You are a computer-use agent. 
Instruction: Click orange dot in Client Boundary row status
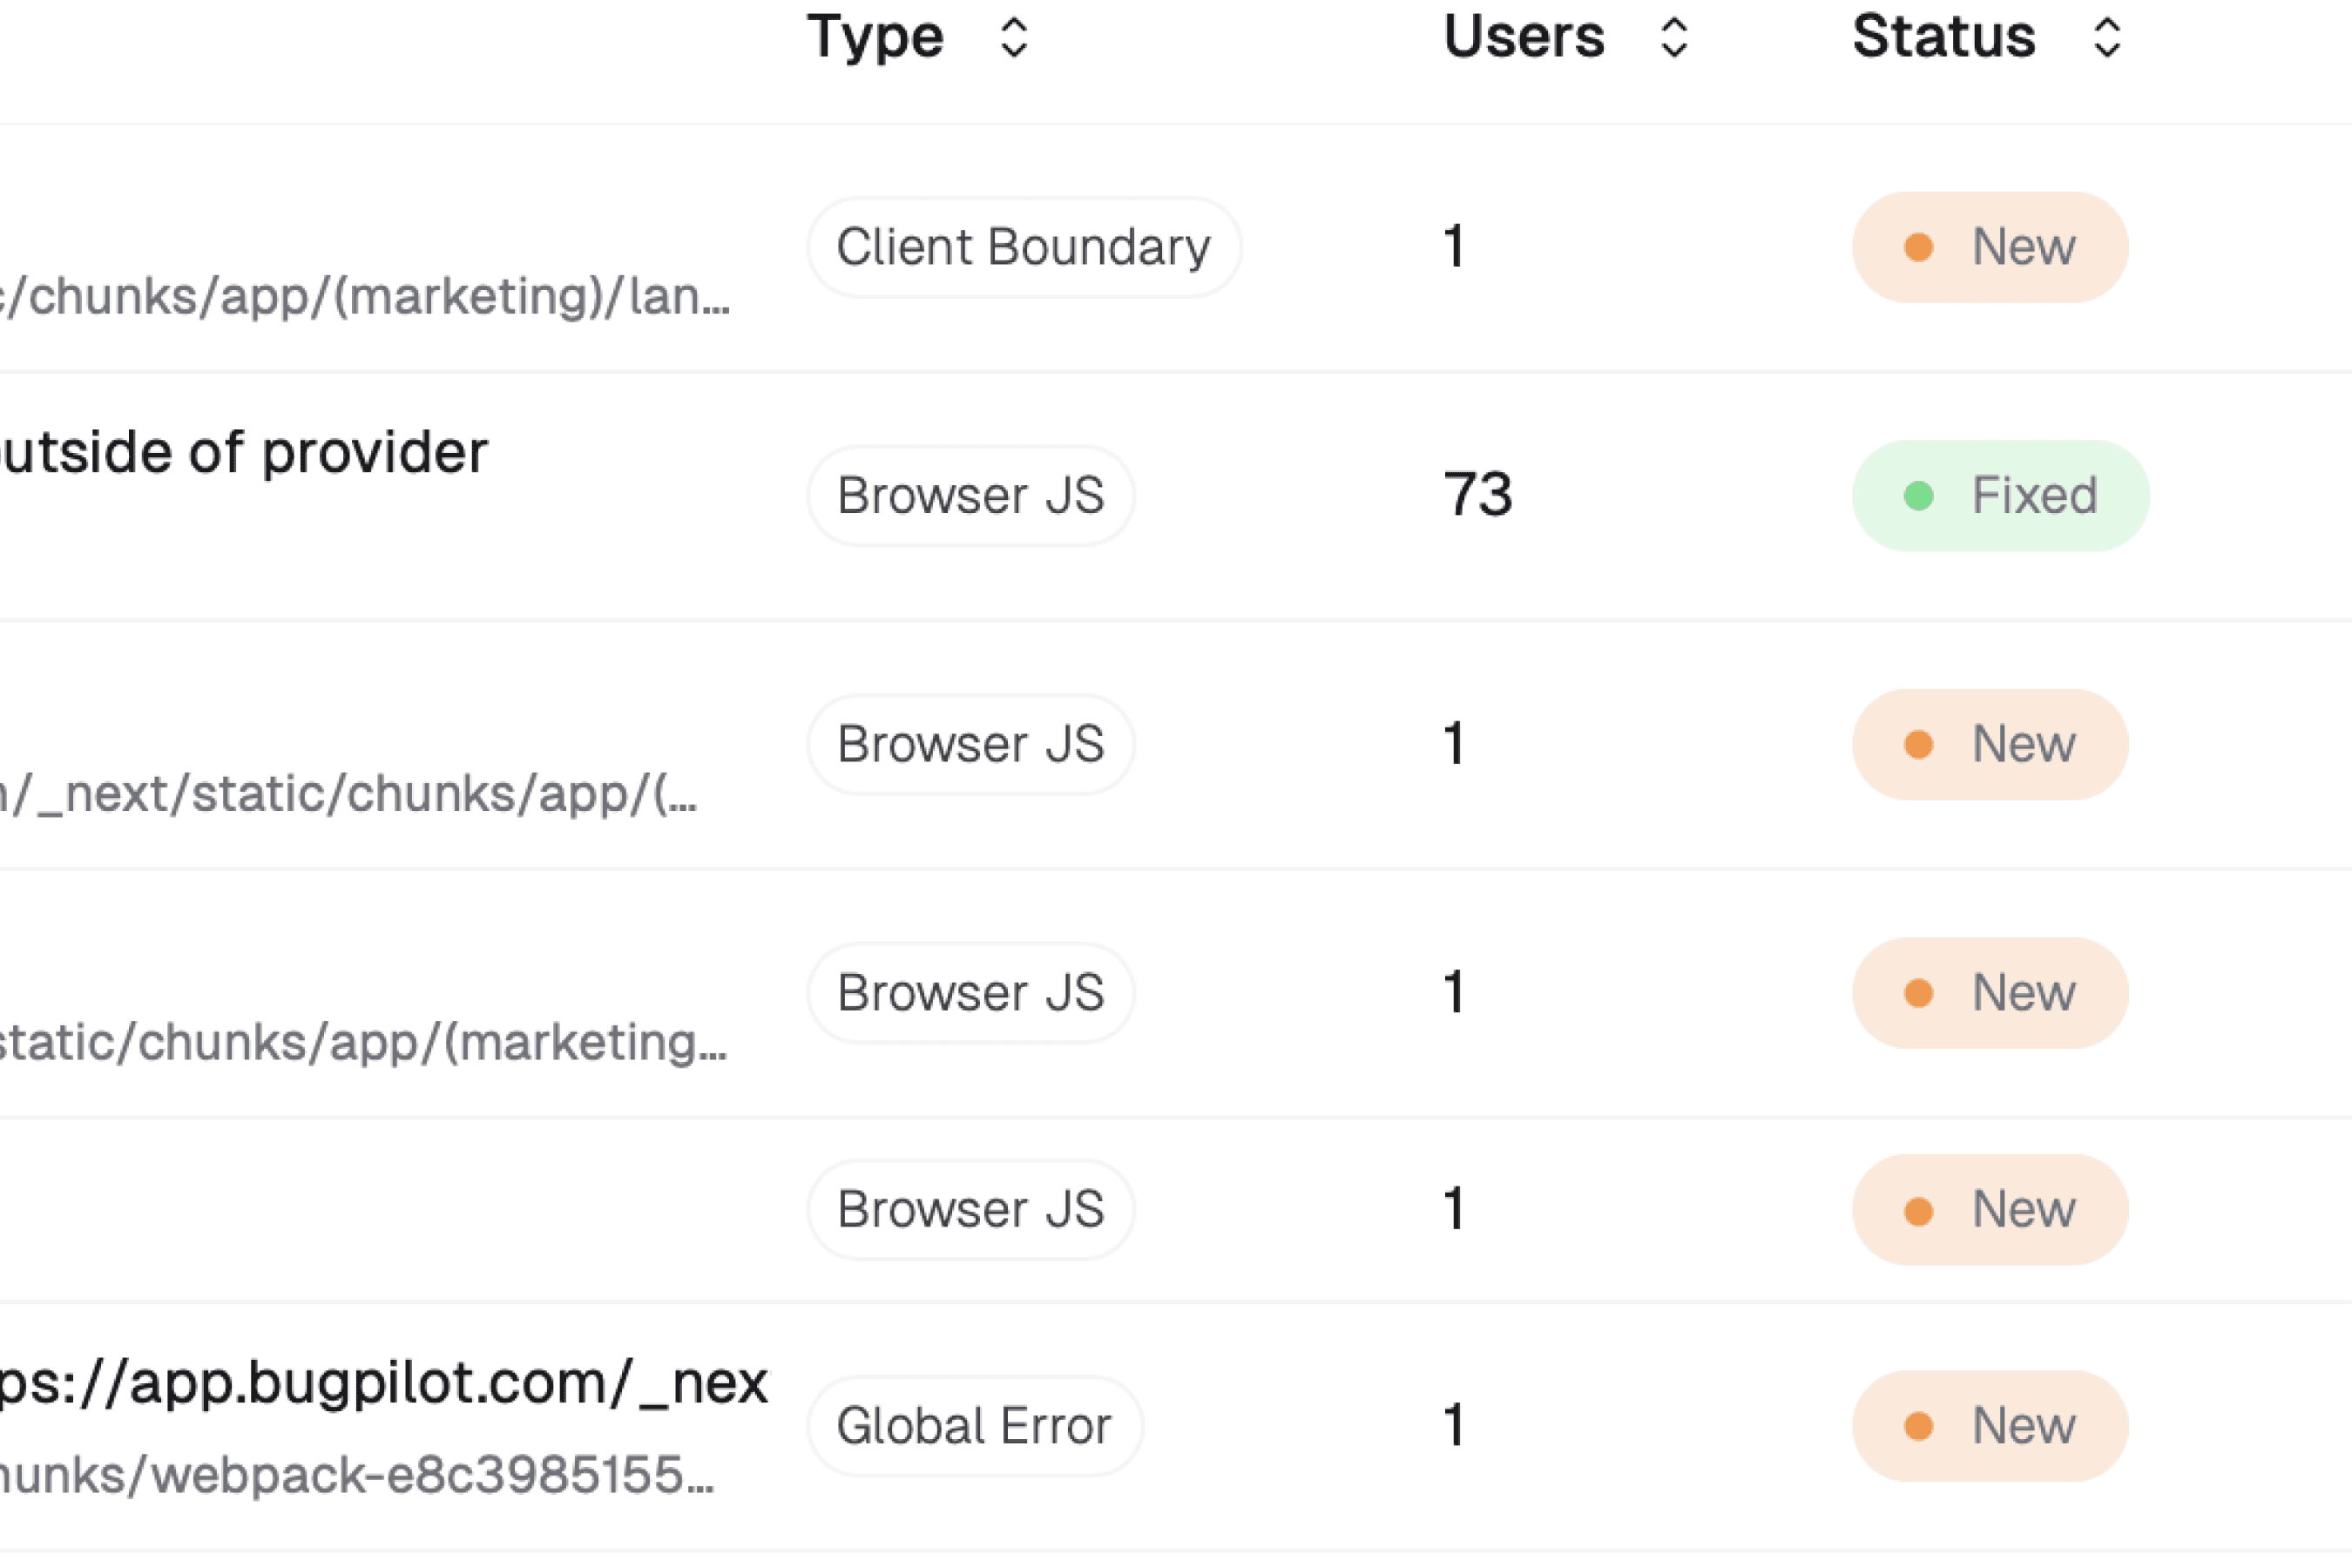[1918, 247]
